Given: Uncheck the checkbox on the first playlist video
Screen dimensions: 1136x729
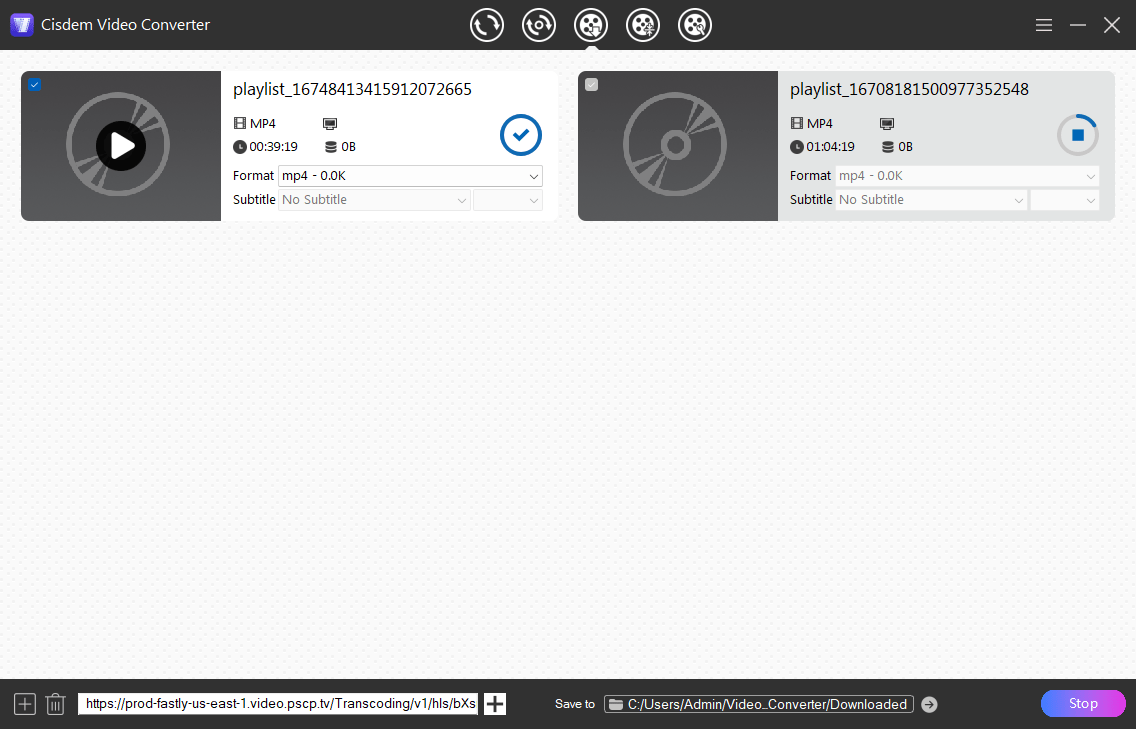Looking at the screenshot, I should 35,85.
